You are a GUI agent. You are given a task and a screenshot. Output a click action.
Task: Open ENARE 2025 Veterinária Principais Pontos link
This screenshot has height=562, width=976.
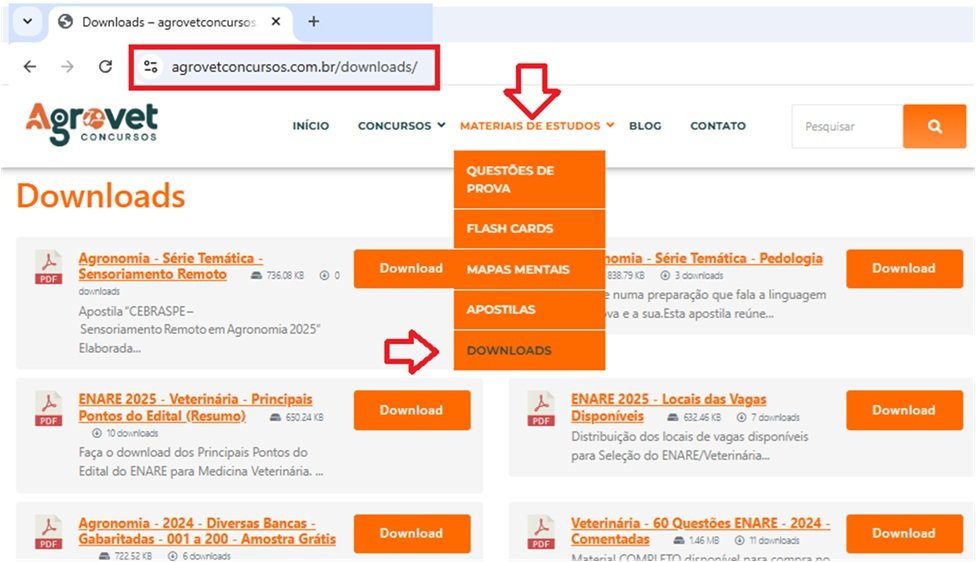pos(195,407)
